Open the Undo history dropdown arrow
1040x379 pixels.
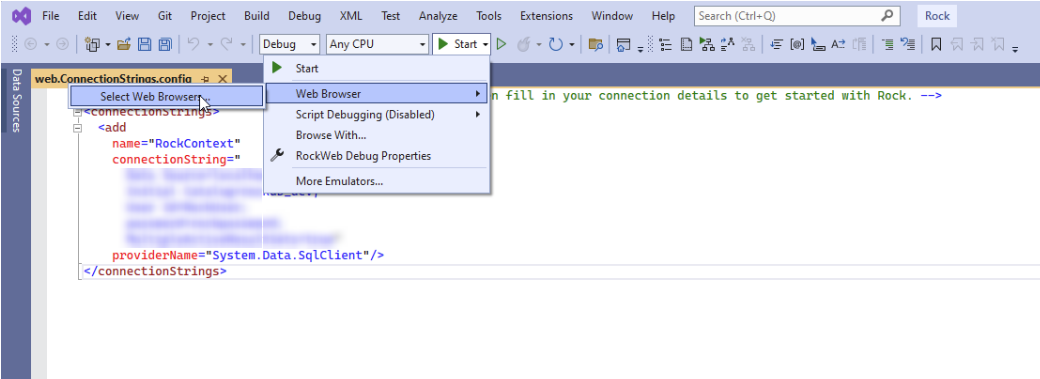point(210,44)
